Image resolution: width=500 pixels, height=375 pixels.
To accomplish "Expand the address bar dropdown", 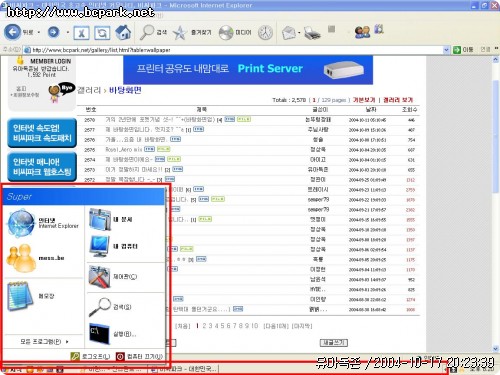I will coord(447,50).
